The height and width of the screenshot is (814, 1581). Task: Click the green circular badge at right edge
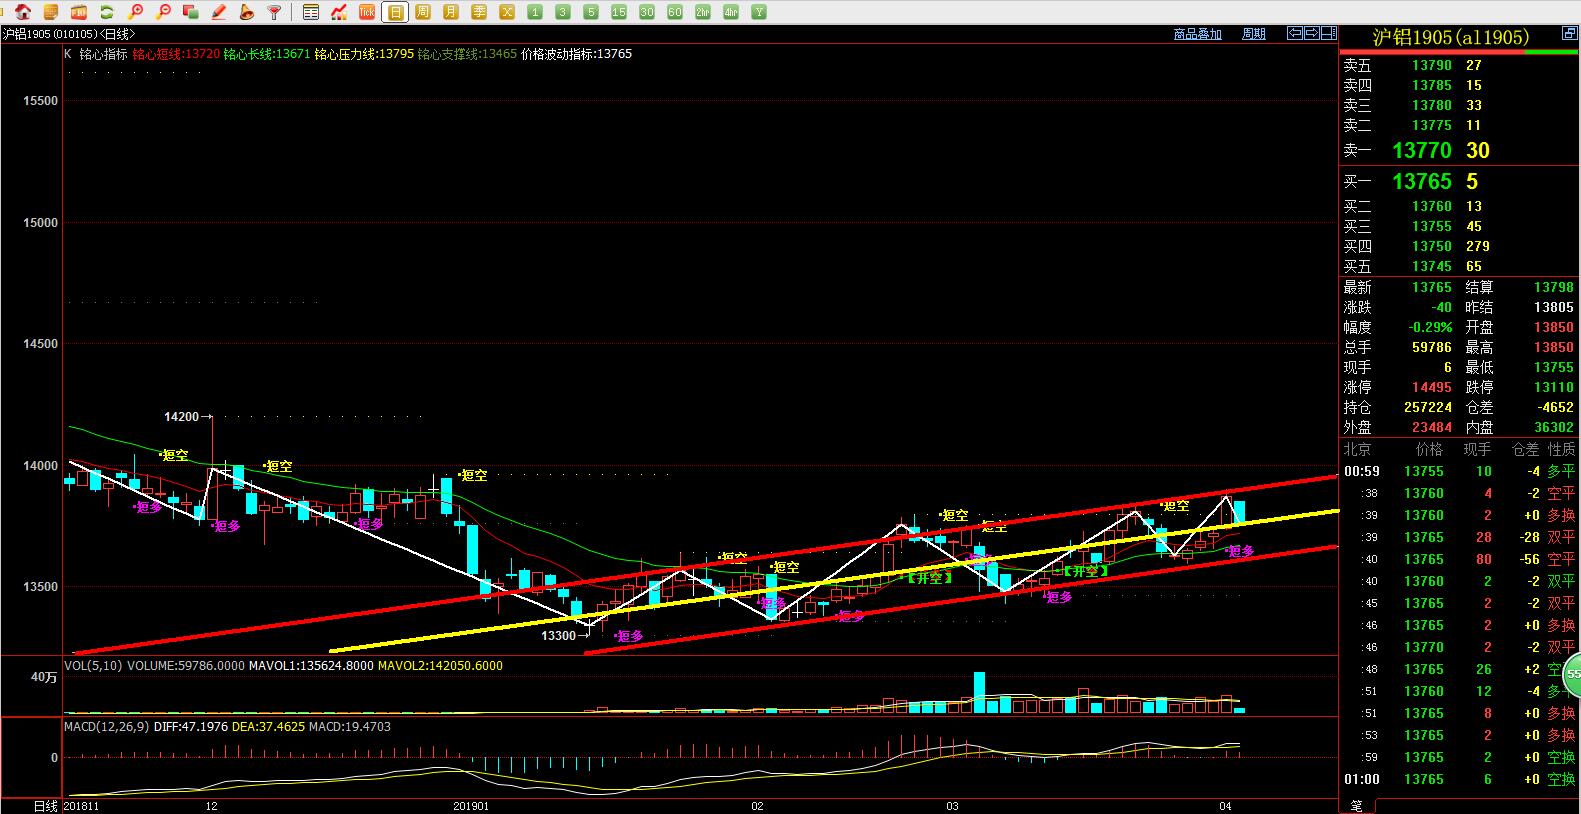[x=1572, y=674]
